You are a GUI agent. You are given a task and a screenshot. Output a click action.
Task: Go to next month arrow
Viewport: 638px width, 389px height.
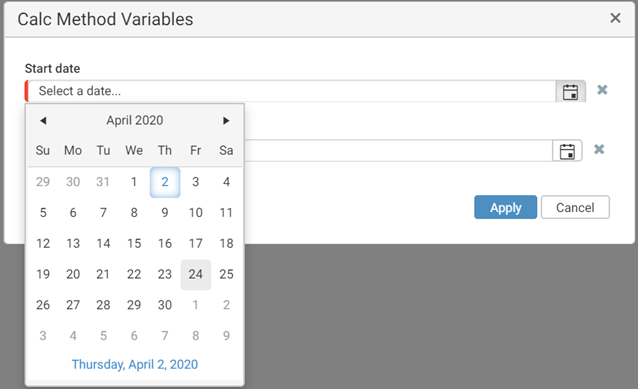click(x=226, y=120)
